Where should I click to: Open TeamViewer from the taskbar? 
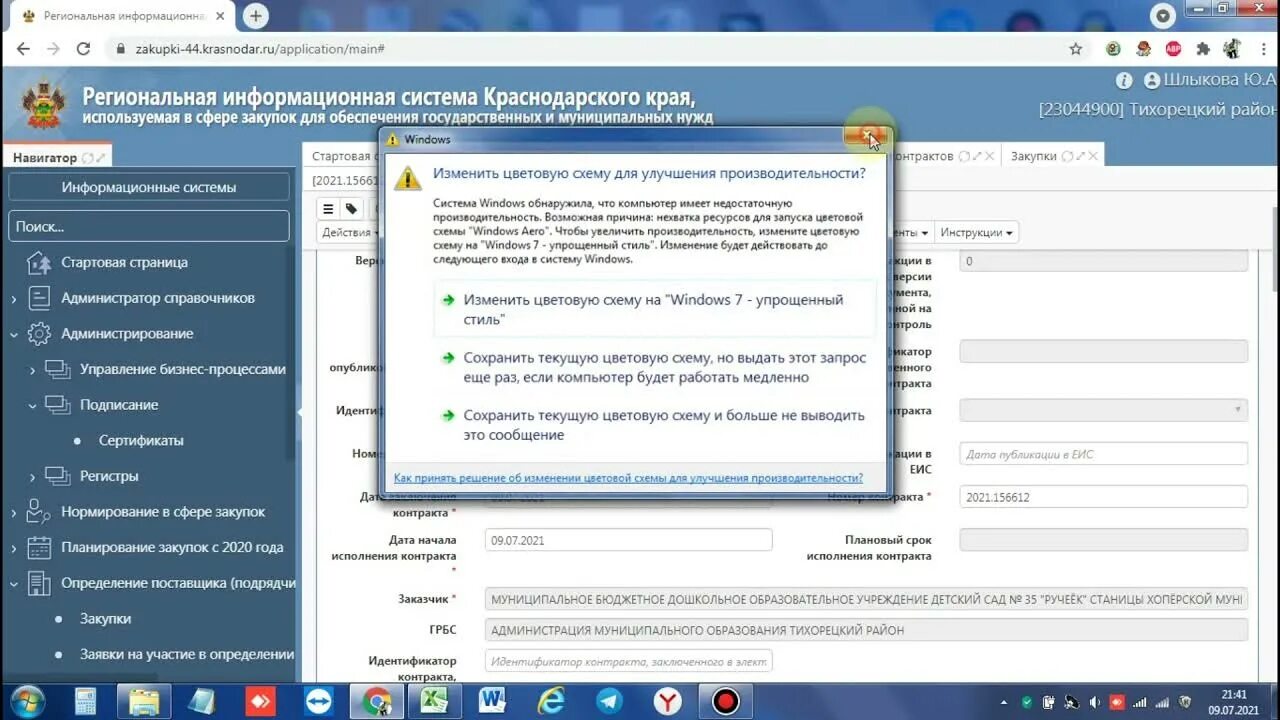click(x=319, y=701)
